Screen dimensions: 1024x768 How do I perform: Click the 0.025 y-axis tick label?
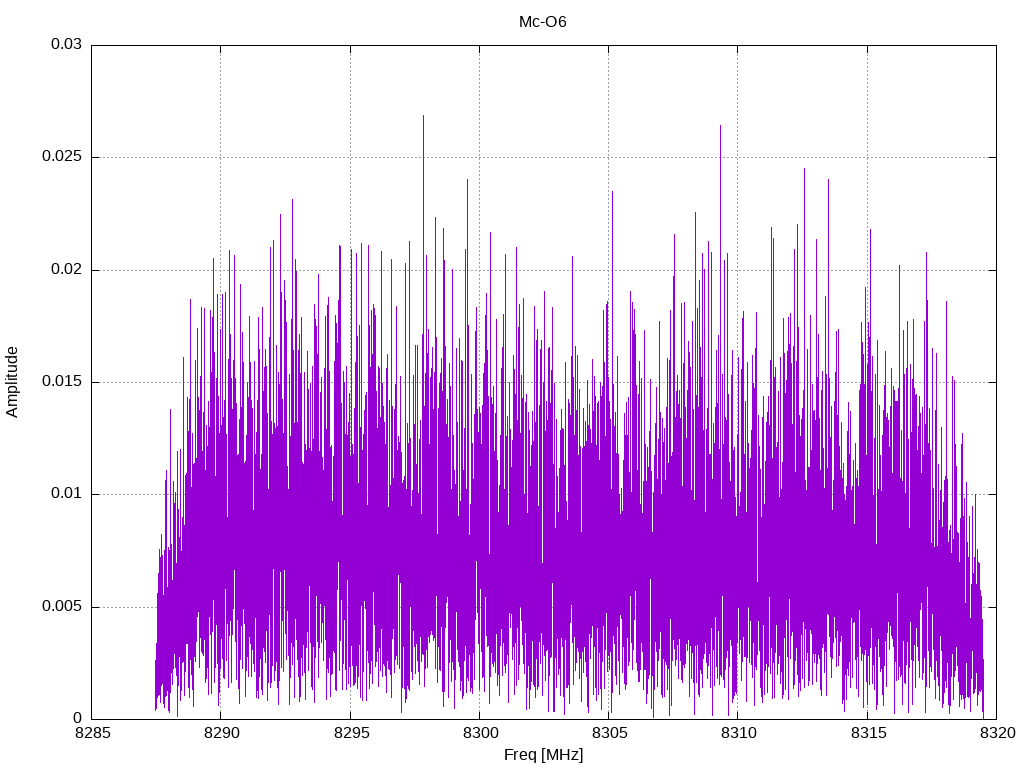pos(63,157)
